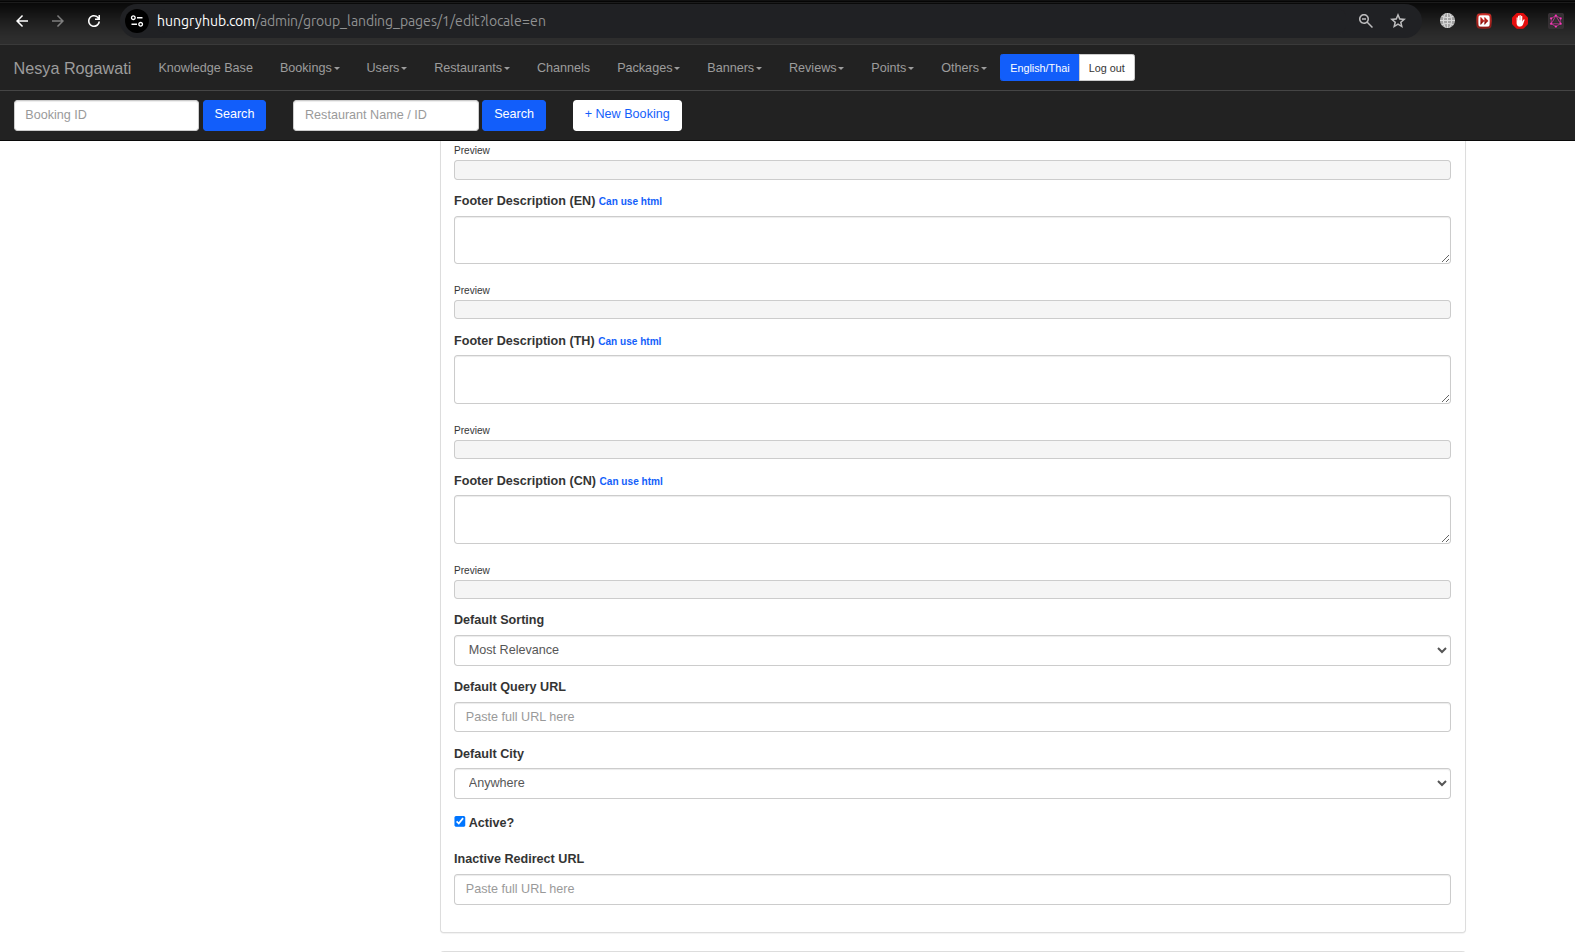
Task: Click the zoom magnifier icon in address bar
Action: [1365, 21]
